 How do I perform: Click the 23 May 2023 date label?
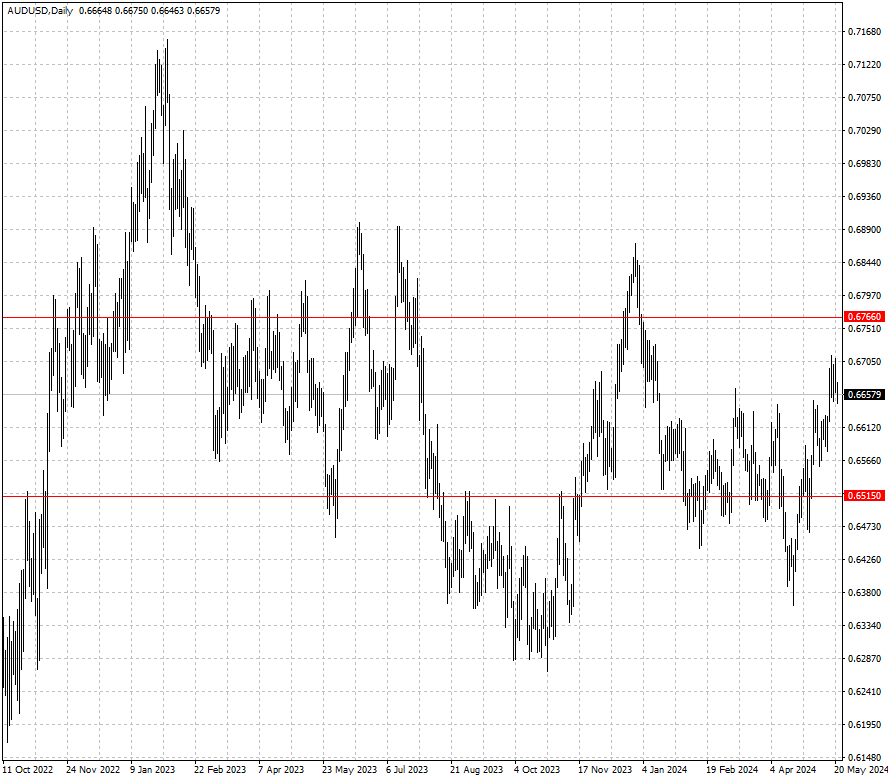[349, 770]
